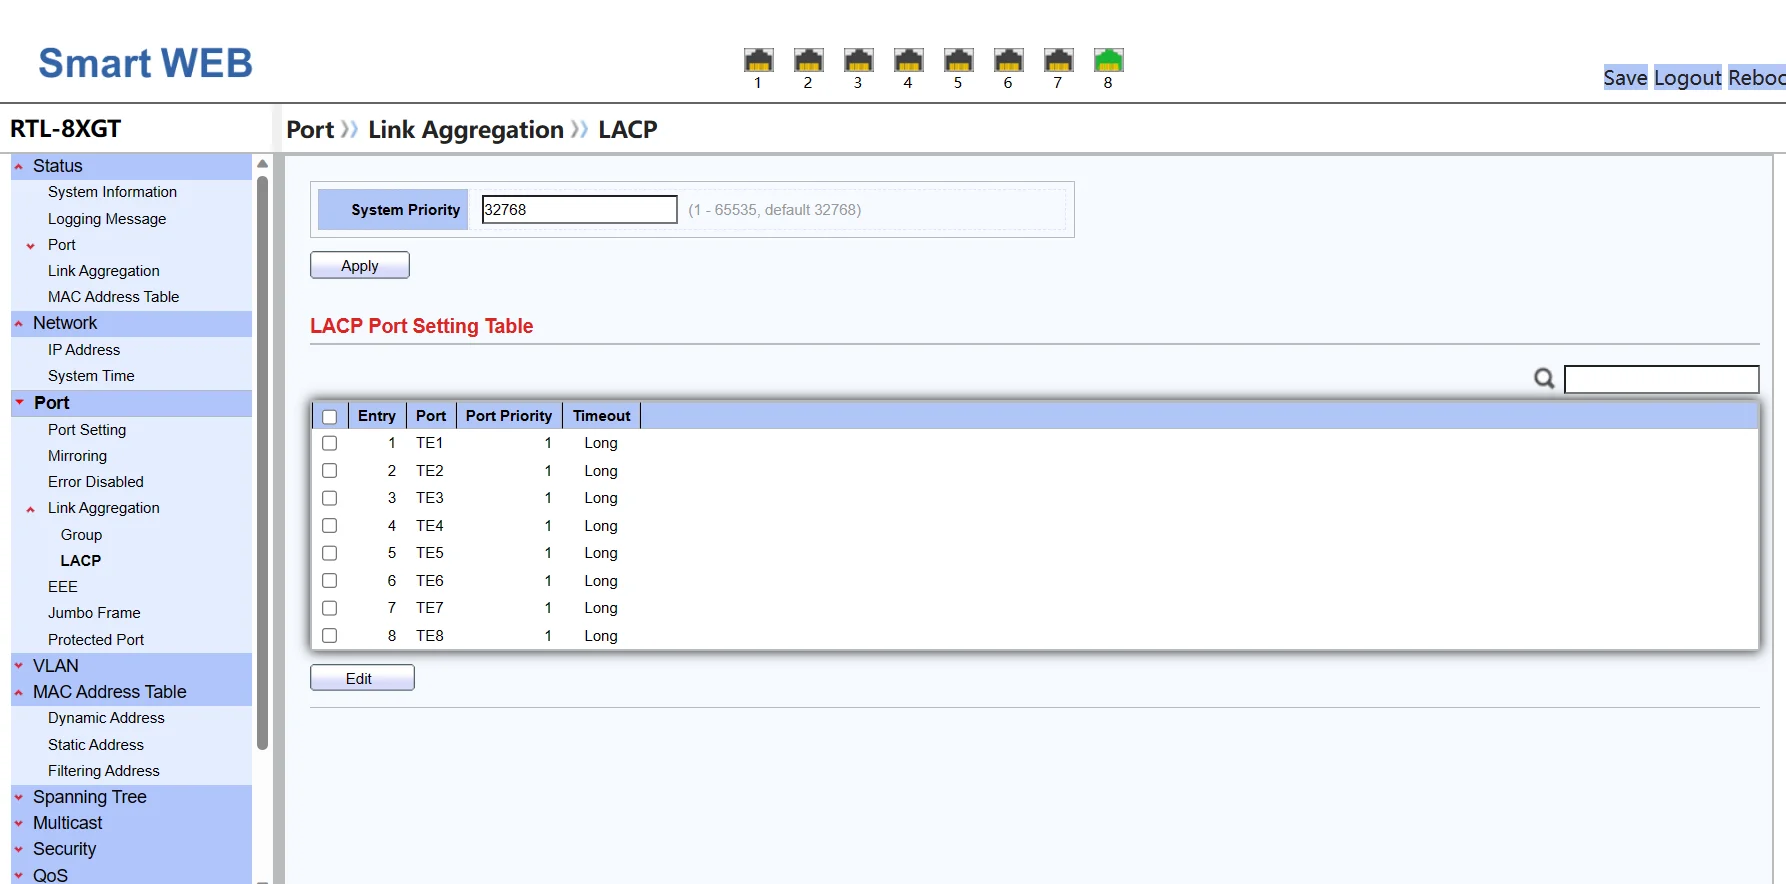Open the Group page under Link Aggregation
Image resolution: width=1786 pixels, height=884 pixels.
click(x=81, y=535)
